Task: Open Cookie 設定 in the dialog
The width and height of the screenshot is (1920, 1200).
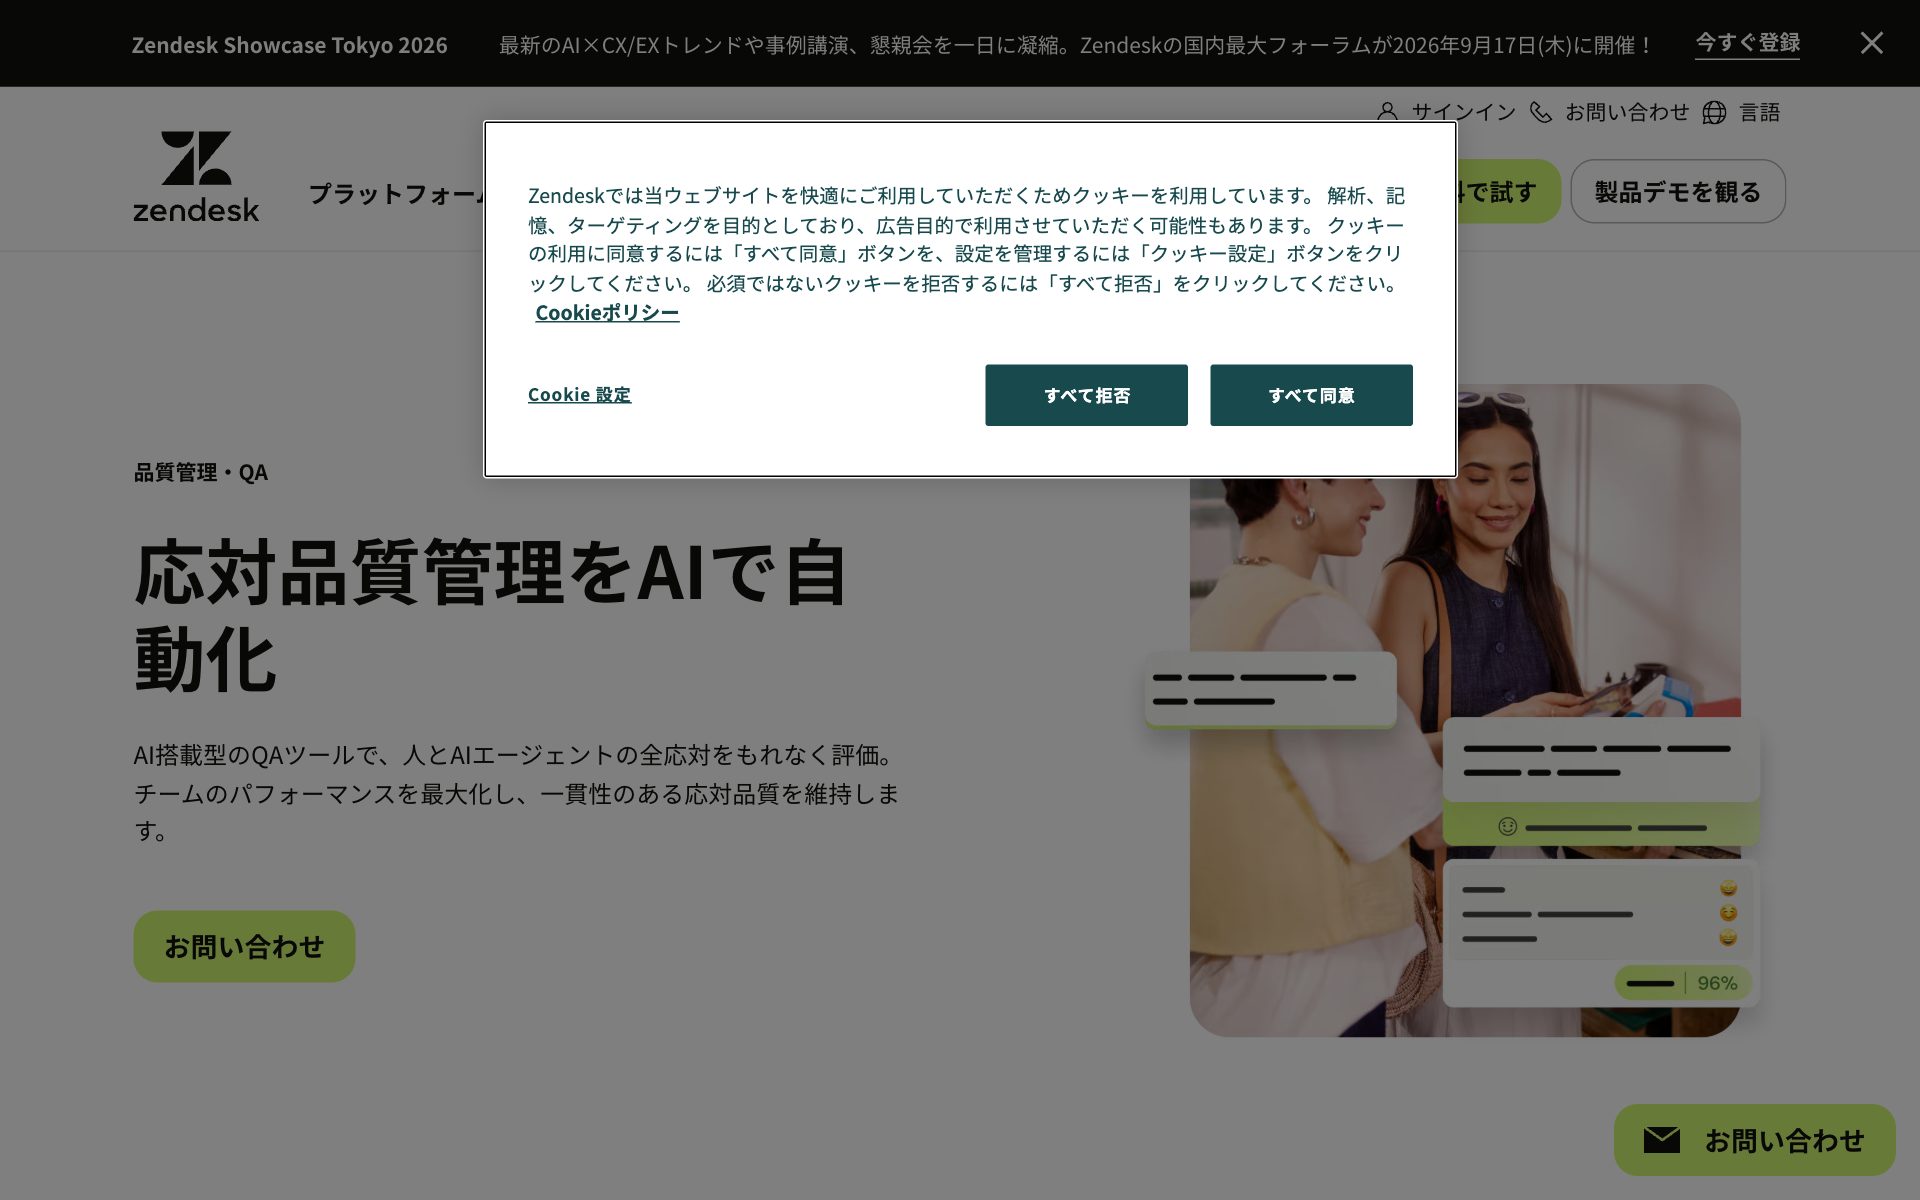Action: click(579, 394)
